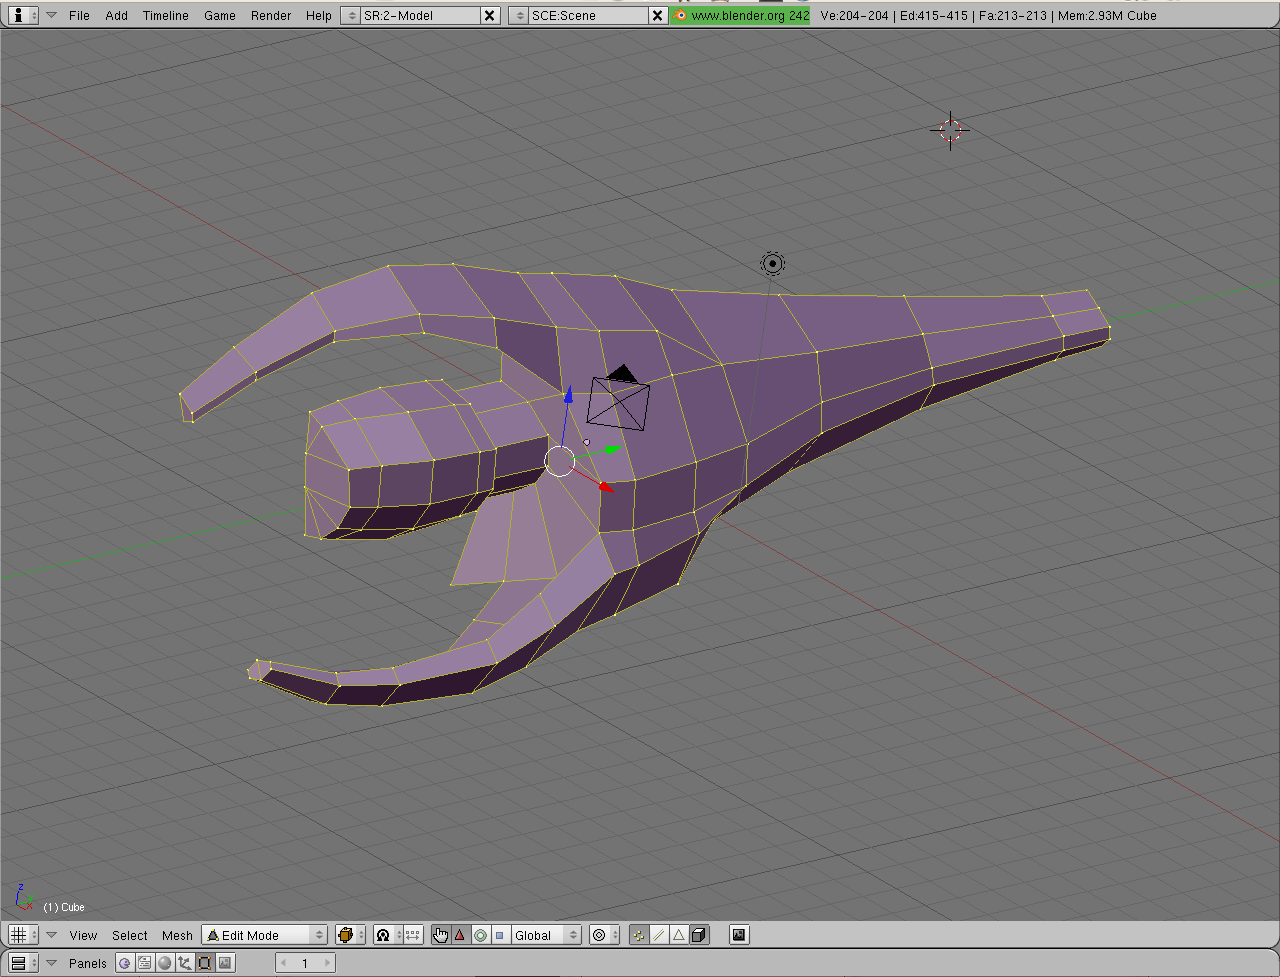This screenshot has height=977, width=1280.
Task: Click the render this window icon
Action: click(739, 935)
